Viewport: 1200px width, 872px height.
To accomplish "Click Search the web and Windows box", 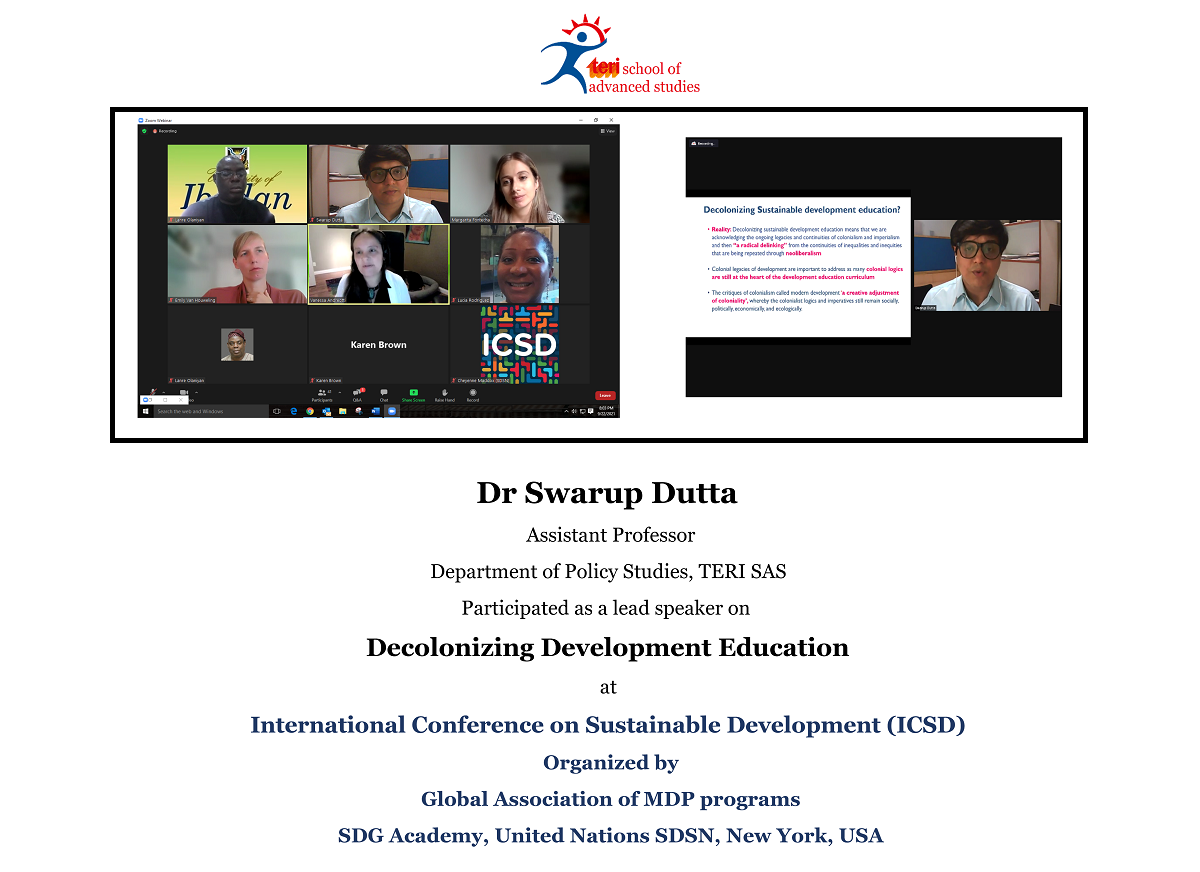I will [211, 411].
